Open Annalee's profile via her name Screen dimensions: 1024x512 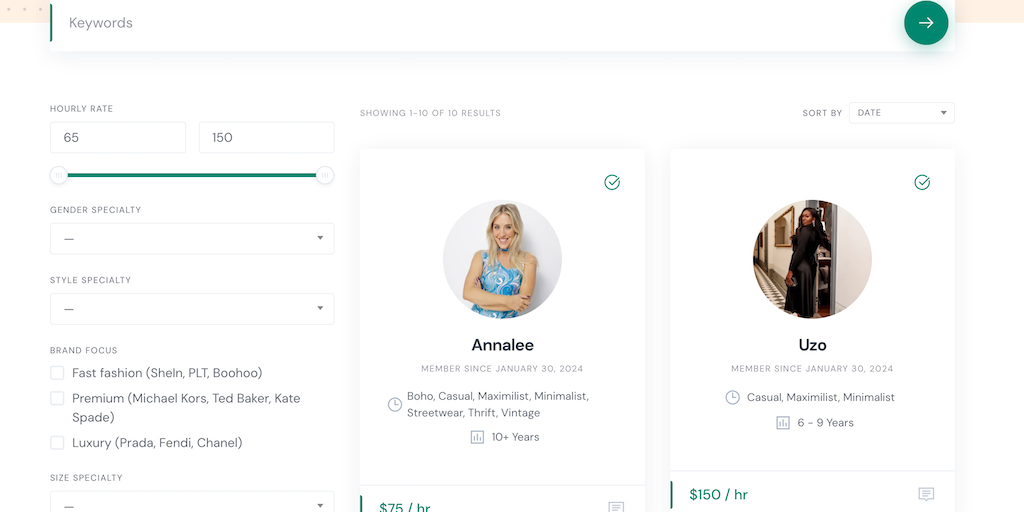[x=502, y=345]
